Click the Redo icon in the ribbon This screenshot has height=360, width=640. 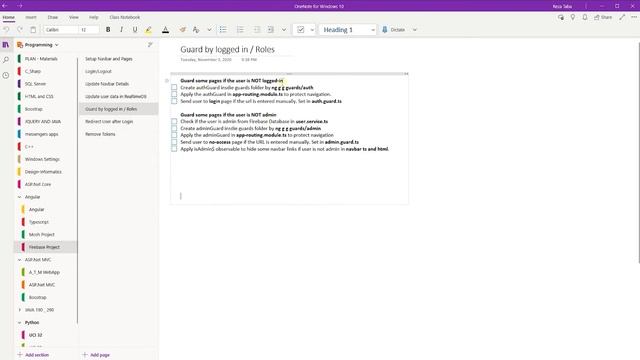click(20, 30)
